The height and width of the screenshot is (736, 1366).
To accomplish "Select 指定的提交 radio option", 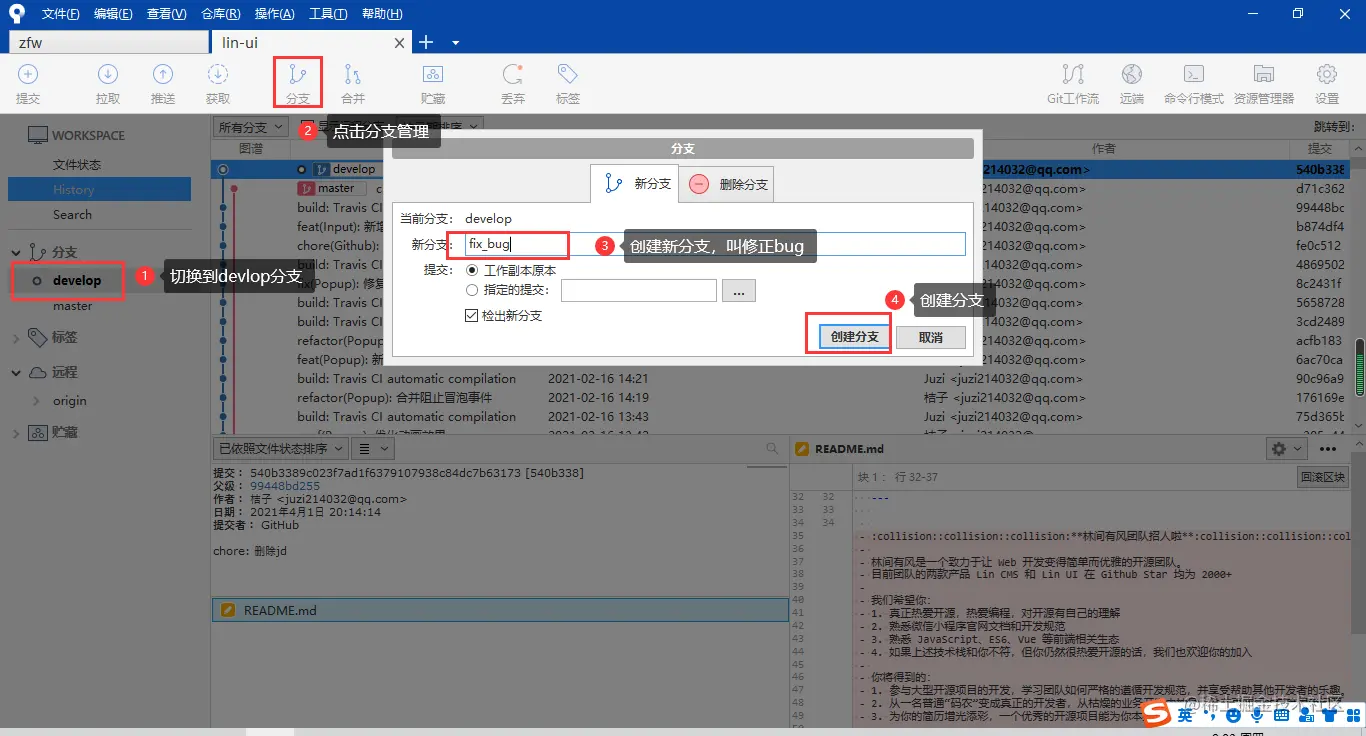I will 472,290.
